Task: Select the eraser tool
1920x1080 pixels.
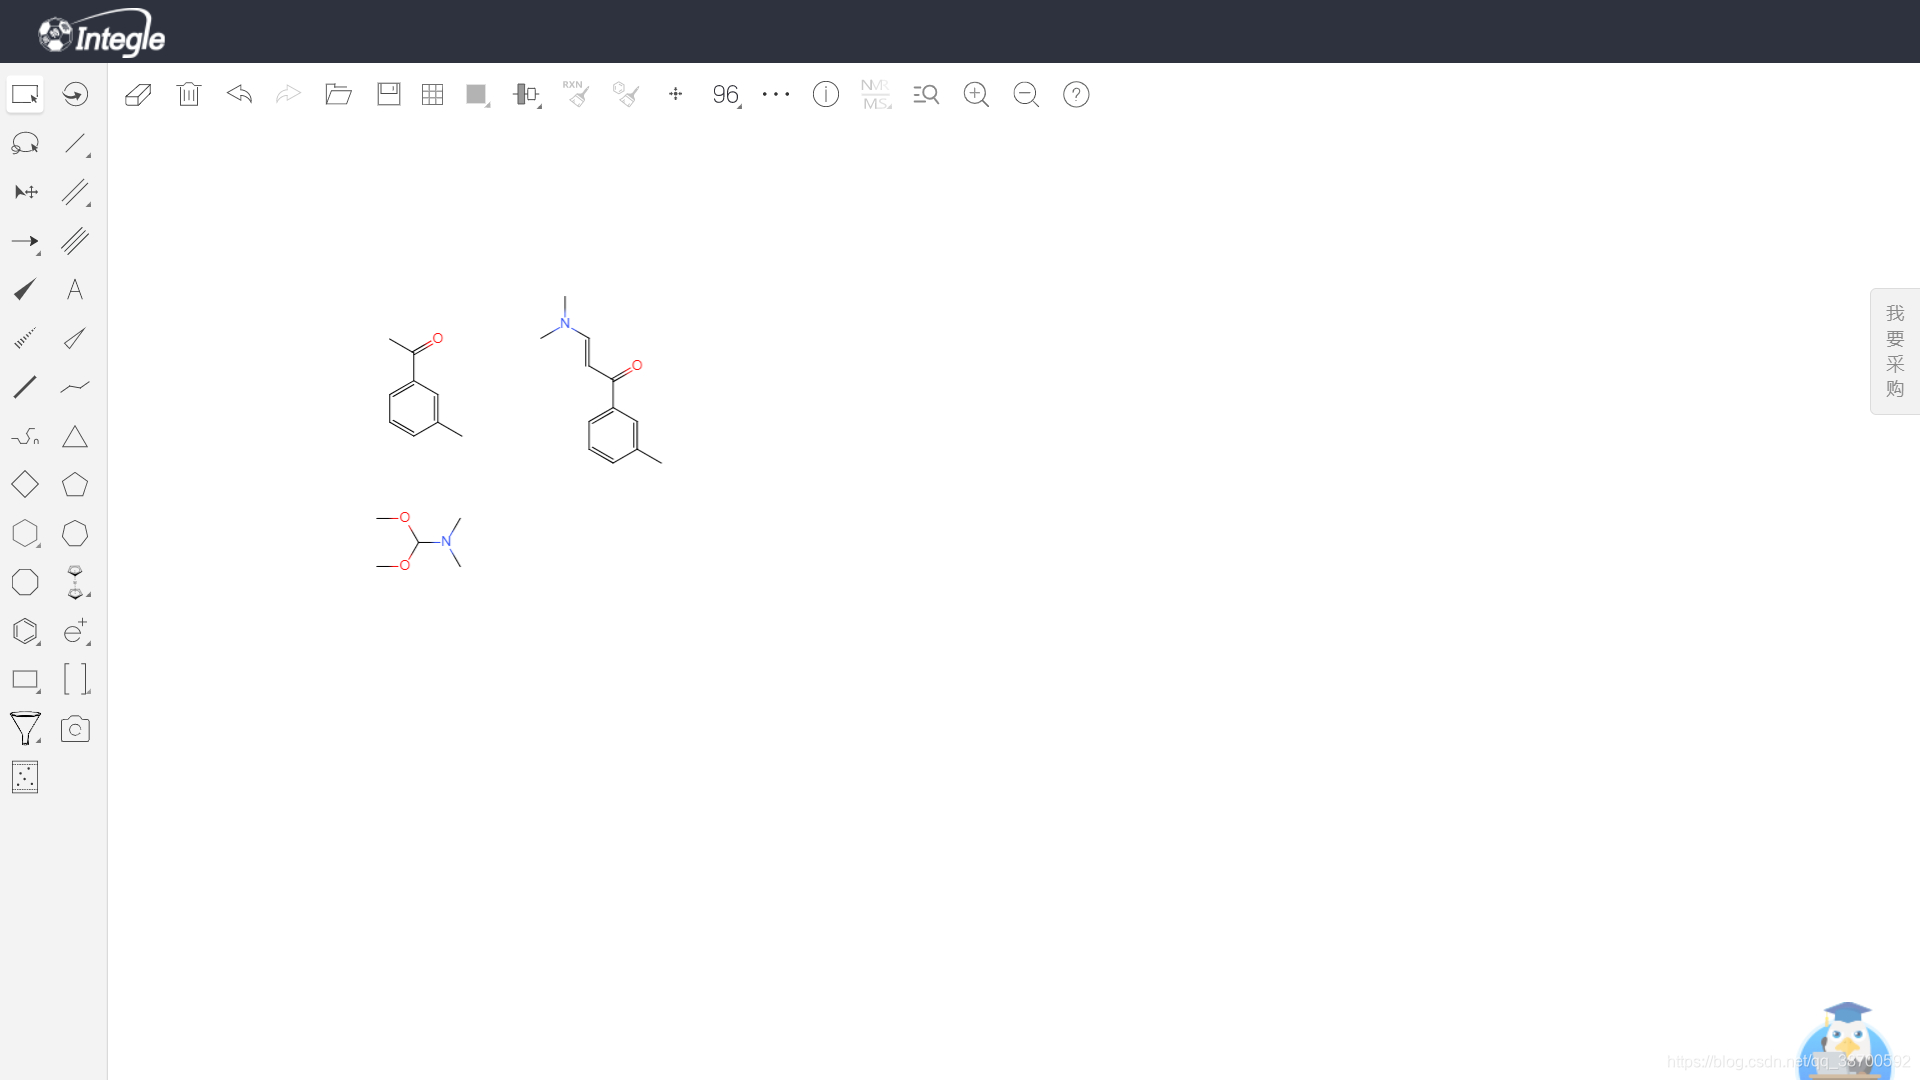Action: pyautogui.click(x=138, y=95)
